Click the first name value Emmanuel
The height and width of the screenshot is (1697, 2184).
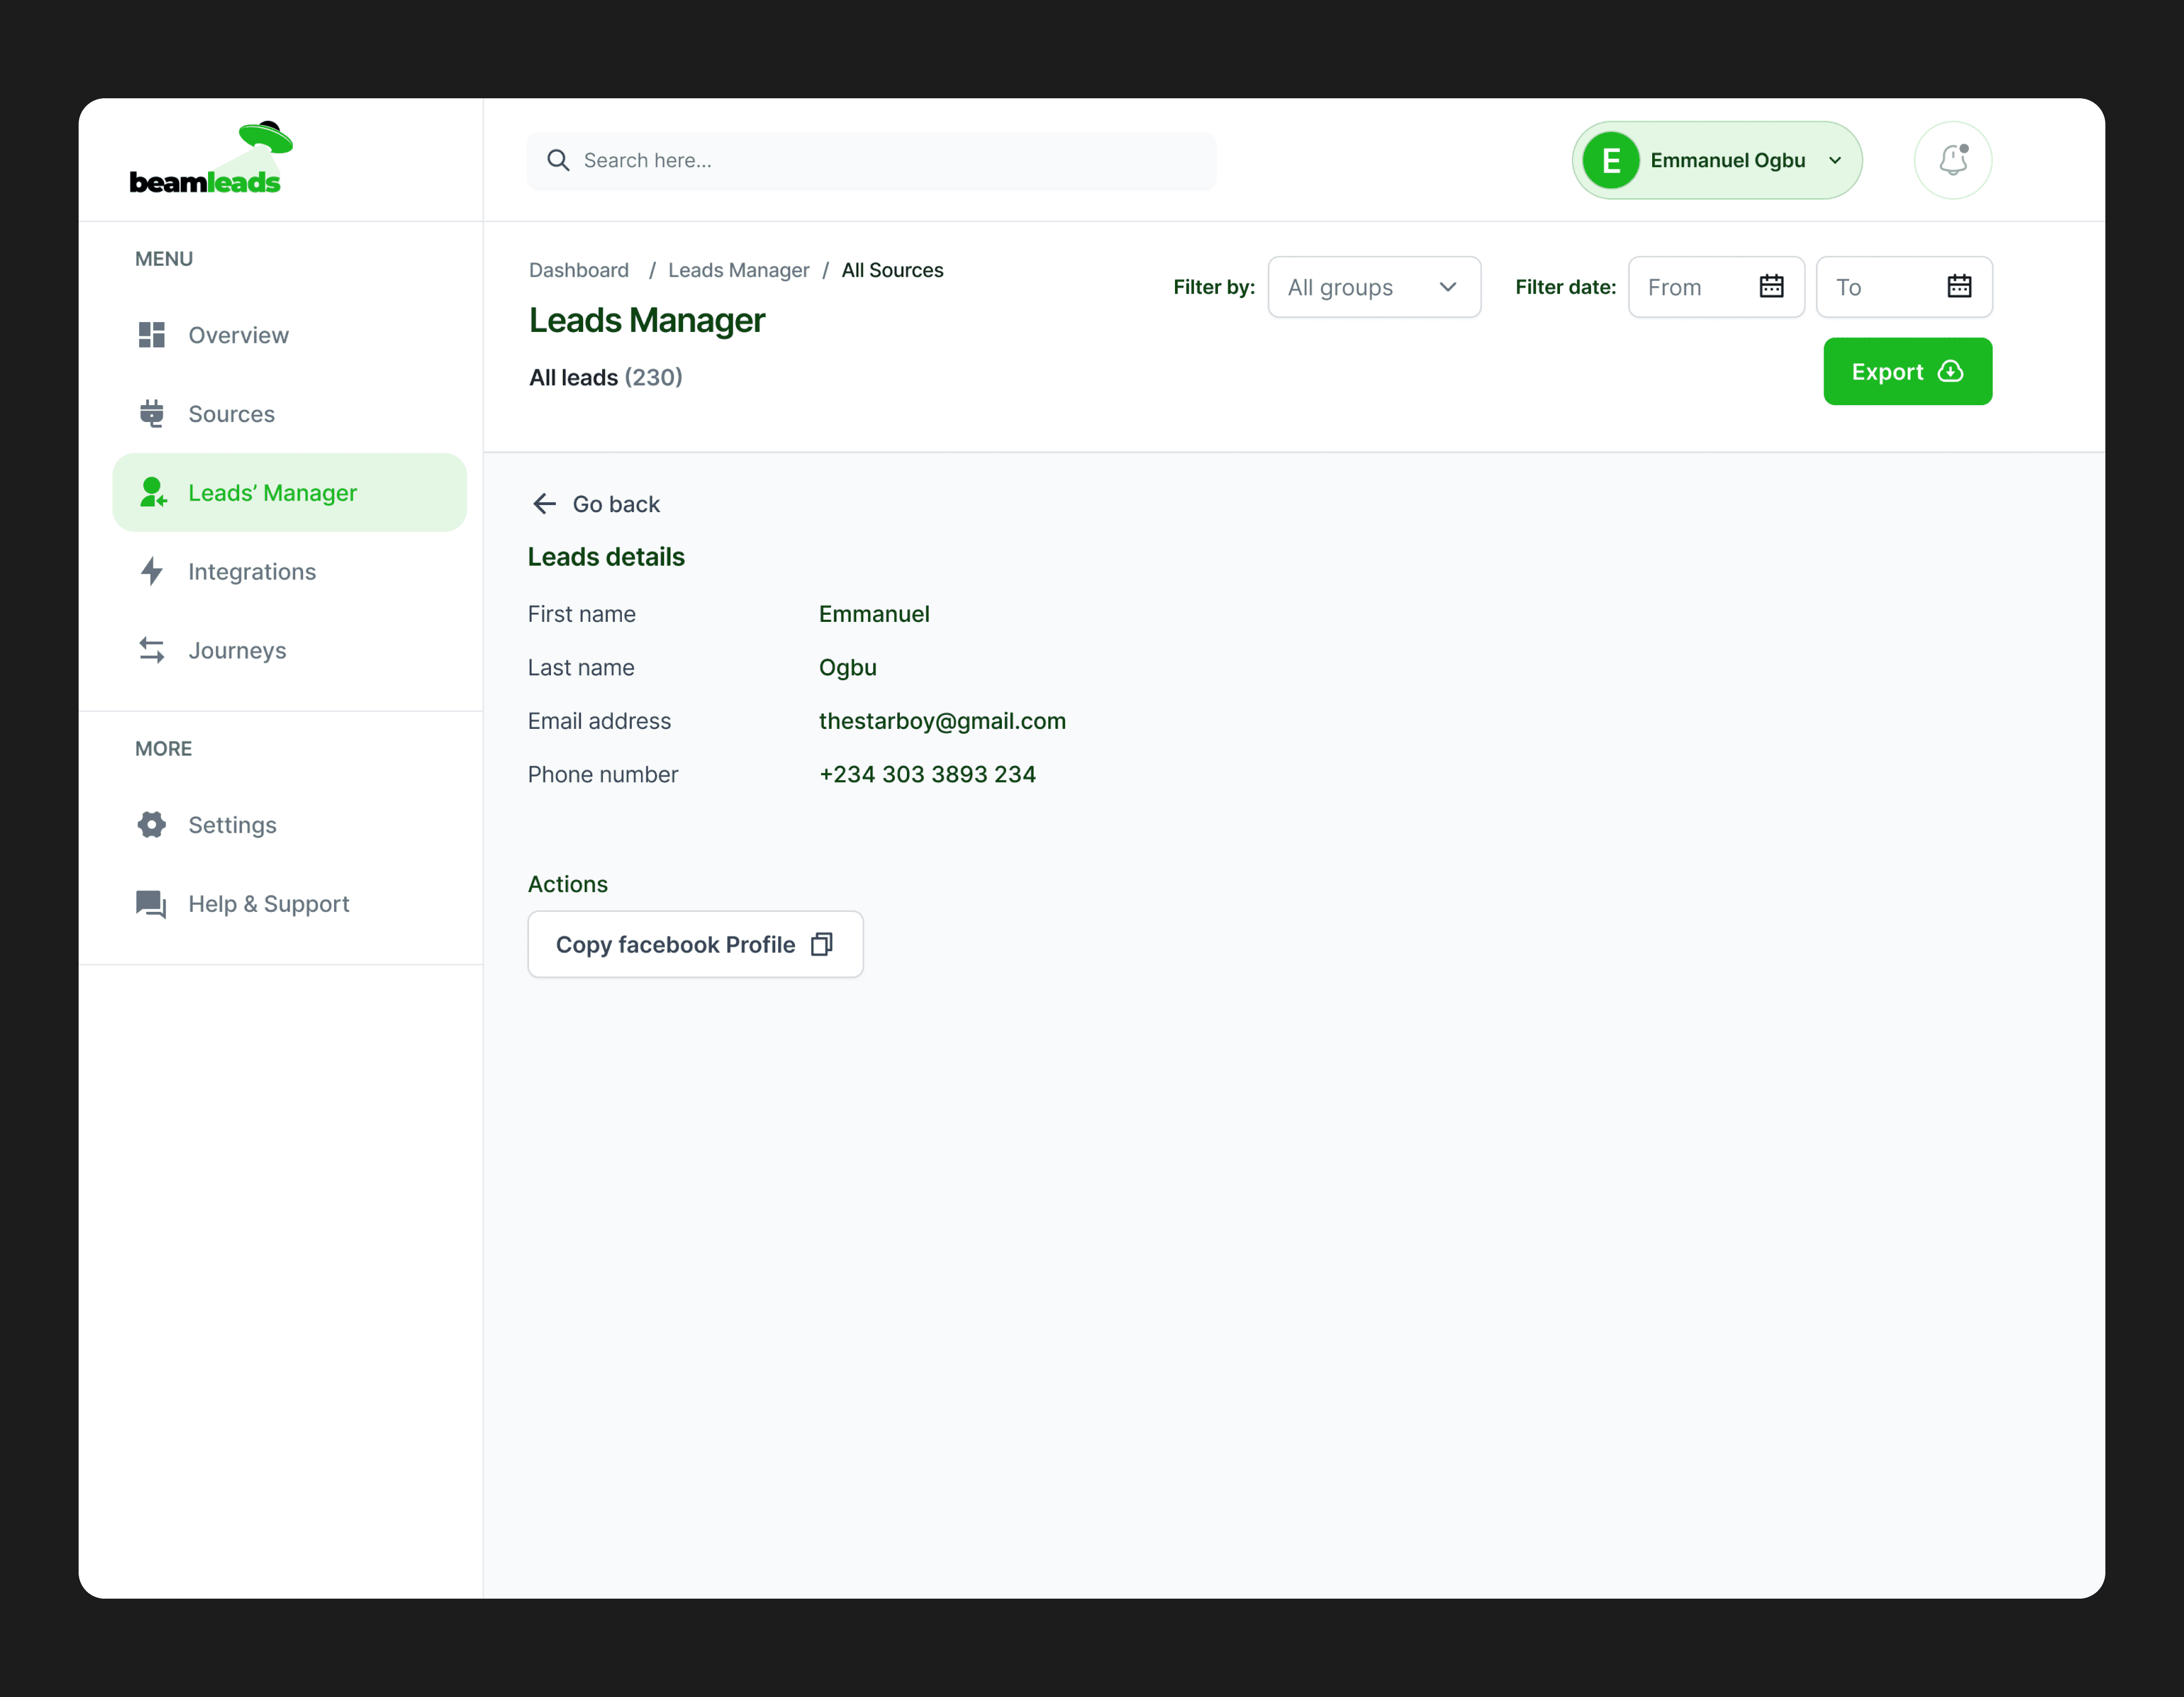(x=874, y=614)
